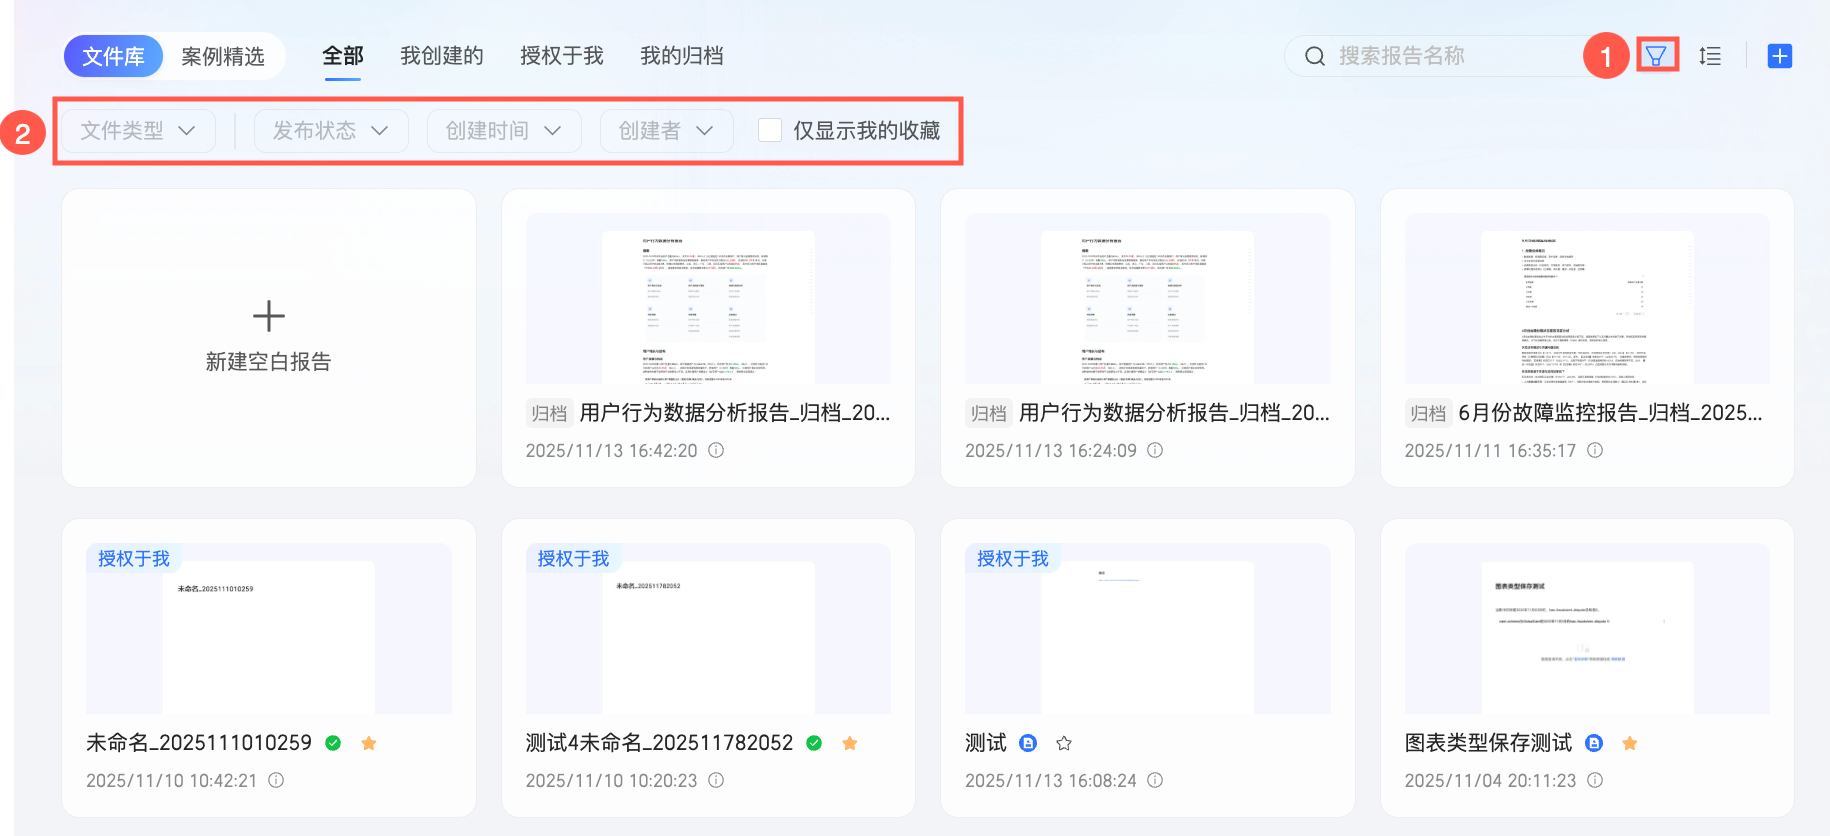Click the search magnifier icon

tap(1315, 56)
